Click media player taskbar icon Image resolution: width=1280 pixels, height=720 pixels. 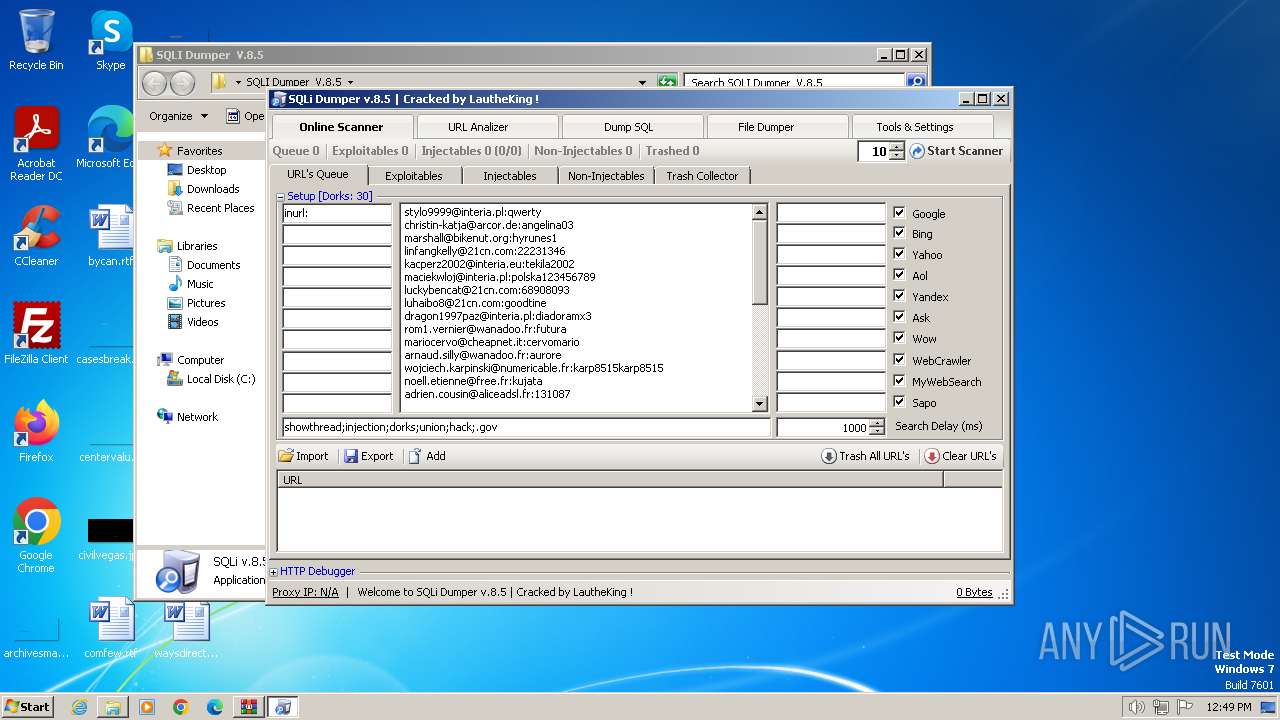147,707
